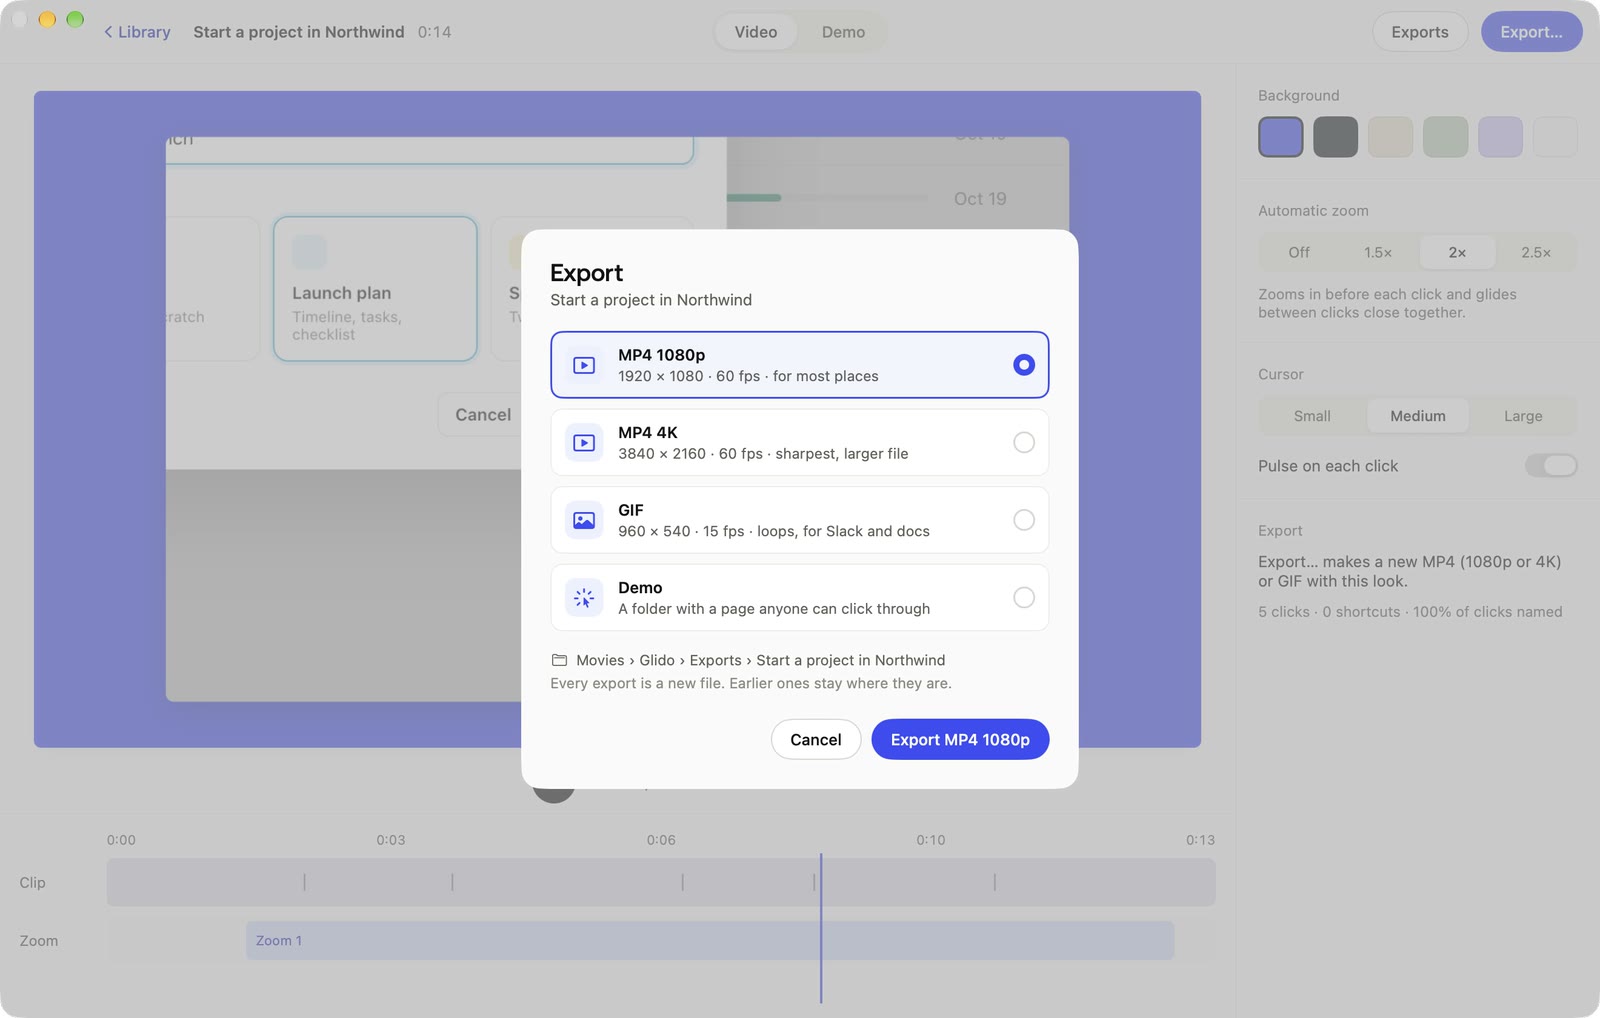This screenshot has width=1600, height=1018.
Task: Pick the beige background swatch
Action: click(x=1390, y=137)
